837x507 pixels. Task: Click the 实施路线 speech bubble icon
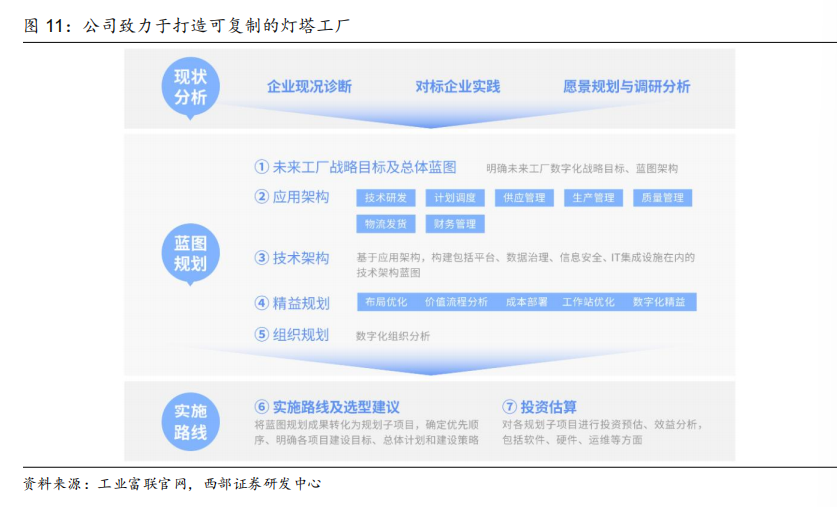(x=190, y=422)
